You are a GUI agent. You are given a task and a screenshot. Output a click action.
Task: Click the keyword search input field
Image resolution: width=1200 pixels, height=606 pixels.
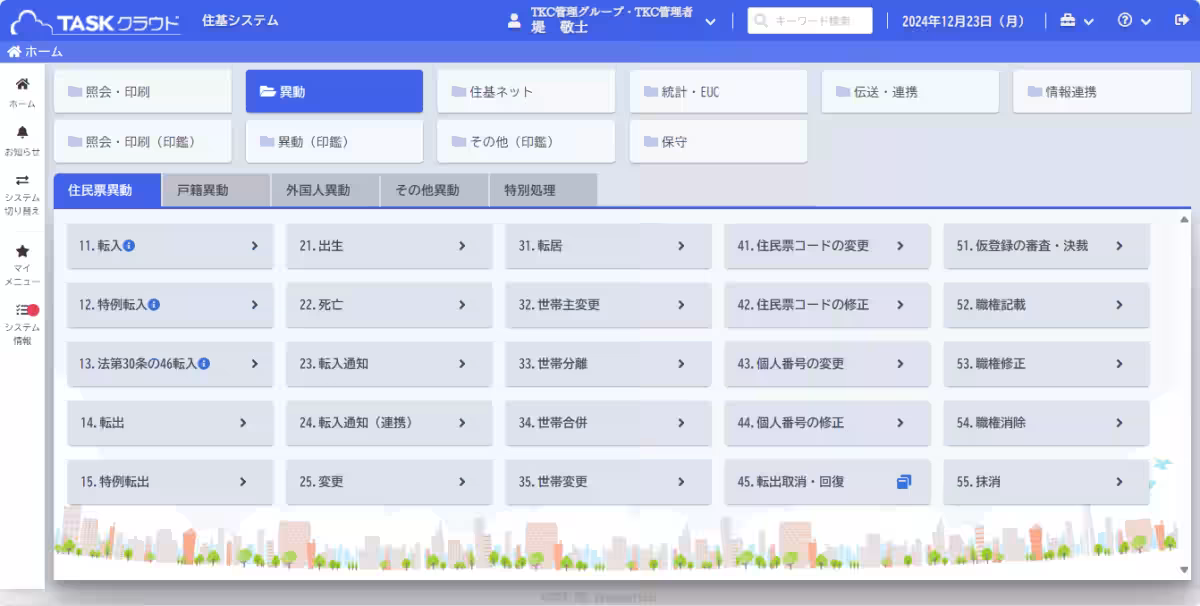click(x=810, y=19)
